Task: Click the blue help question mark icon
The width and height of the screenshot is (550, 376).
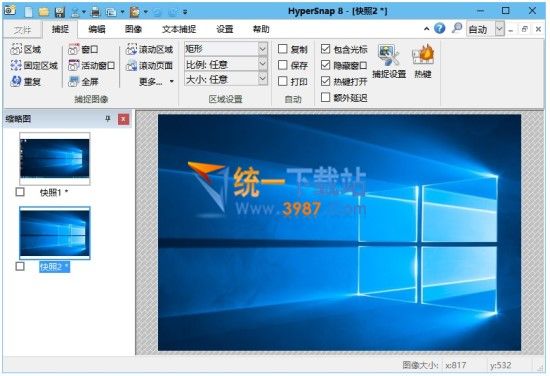Action: click(x=440, y=28)
